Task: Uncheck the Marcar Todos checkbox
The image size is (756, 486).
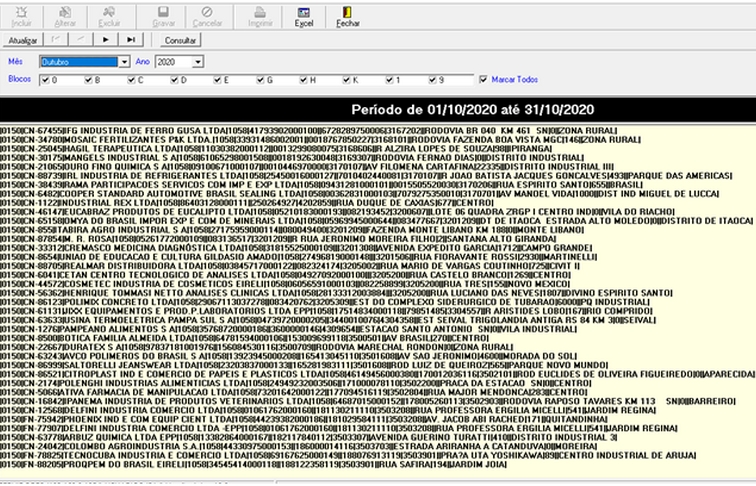Action: click(483, 80)
